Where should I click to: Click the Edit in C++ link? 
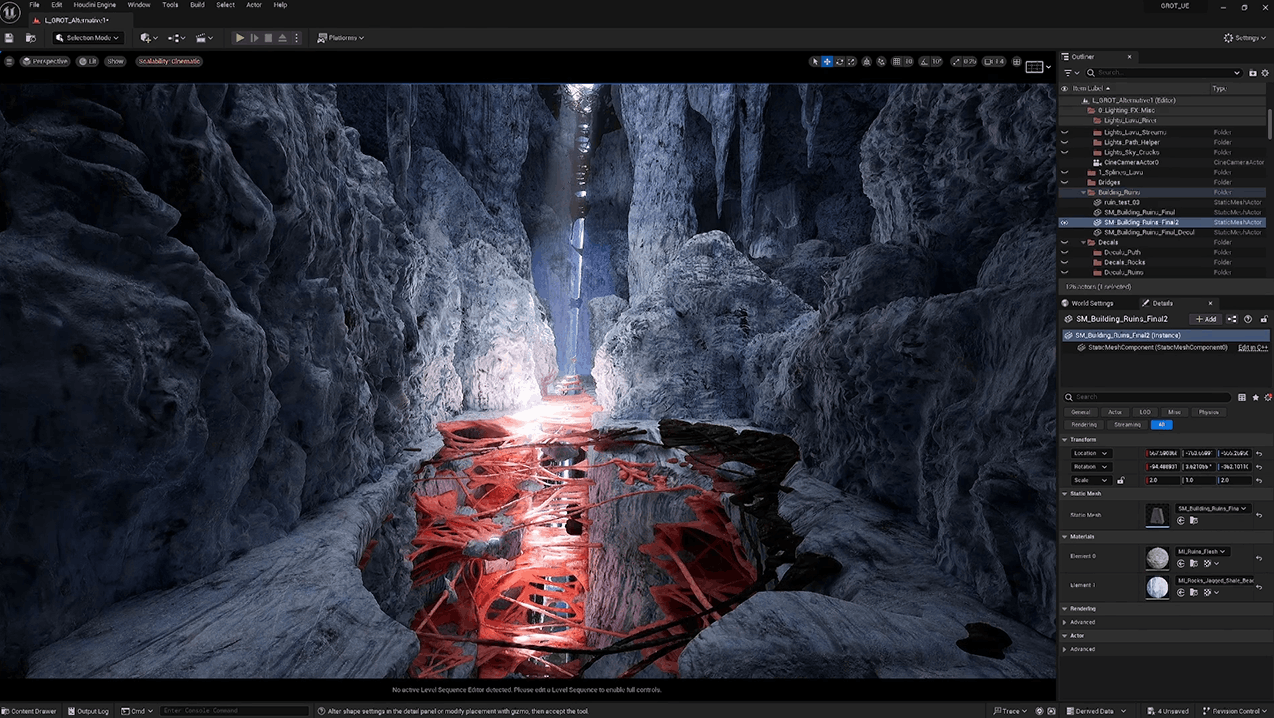click(1253, 347)
